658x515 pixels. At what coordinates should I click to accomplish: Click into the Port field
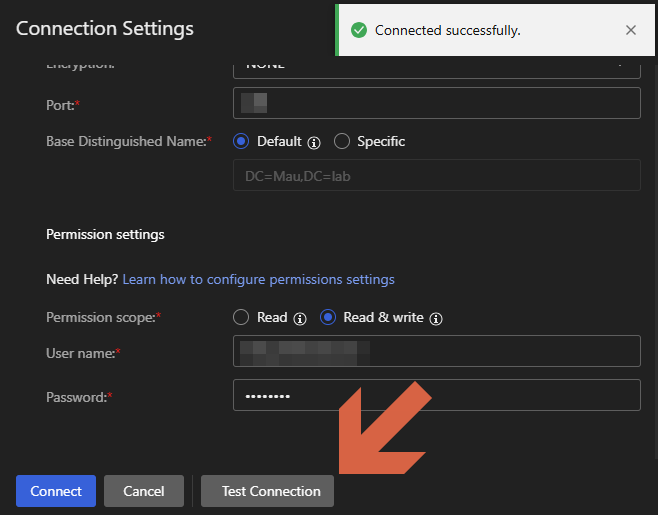coord(436,103)
